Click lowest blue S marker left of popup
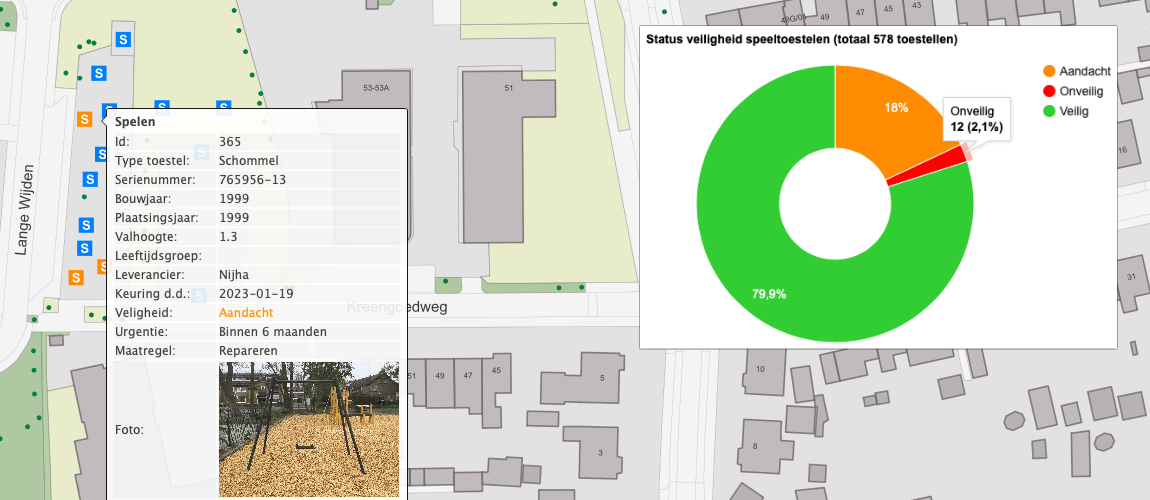 tap(85, 248)
